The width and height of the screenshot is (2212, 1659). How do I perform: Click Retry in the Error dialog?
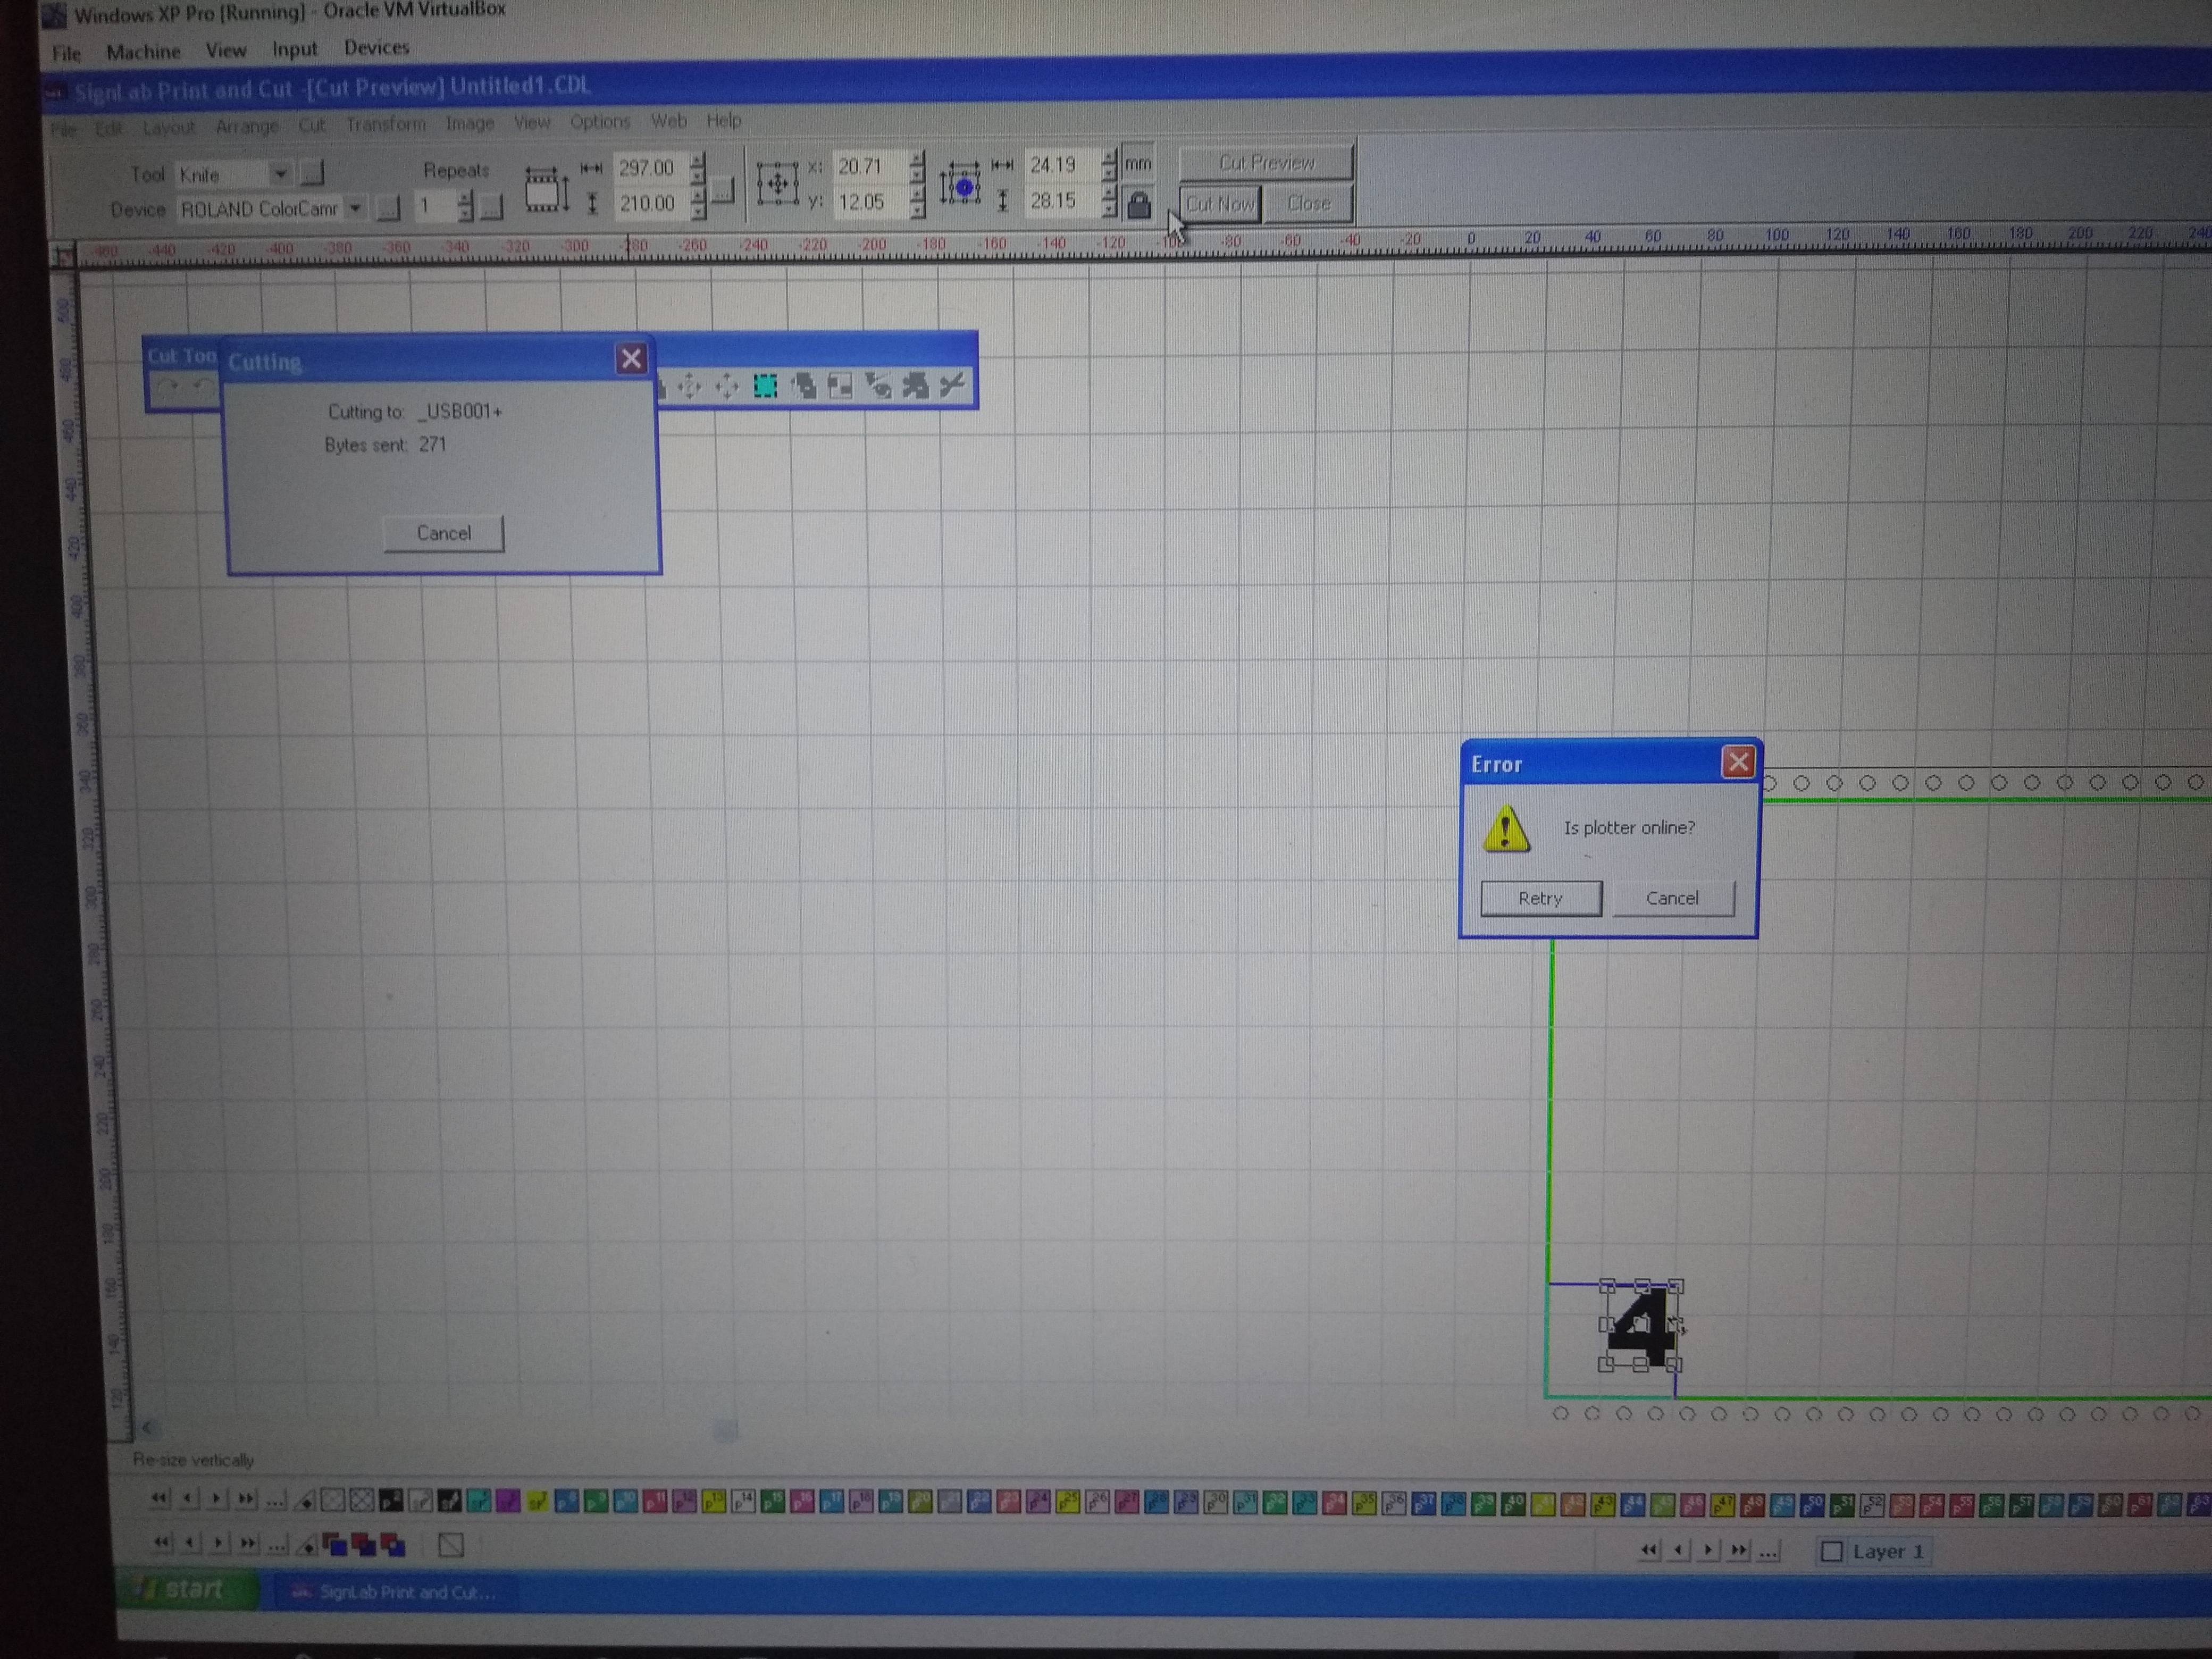1540,898
